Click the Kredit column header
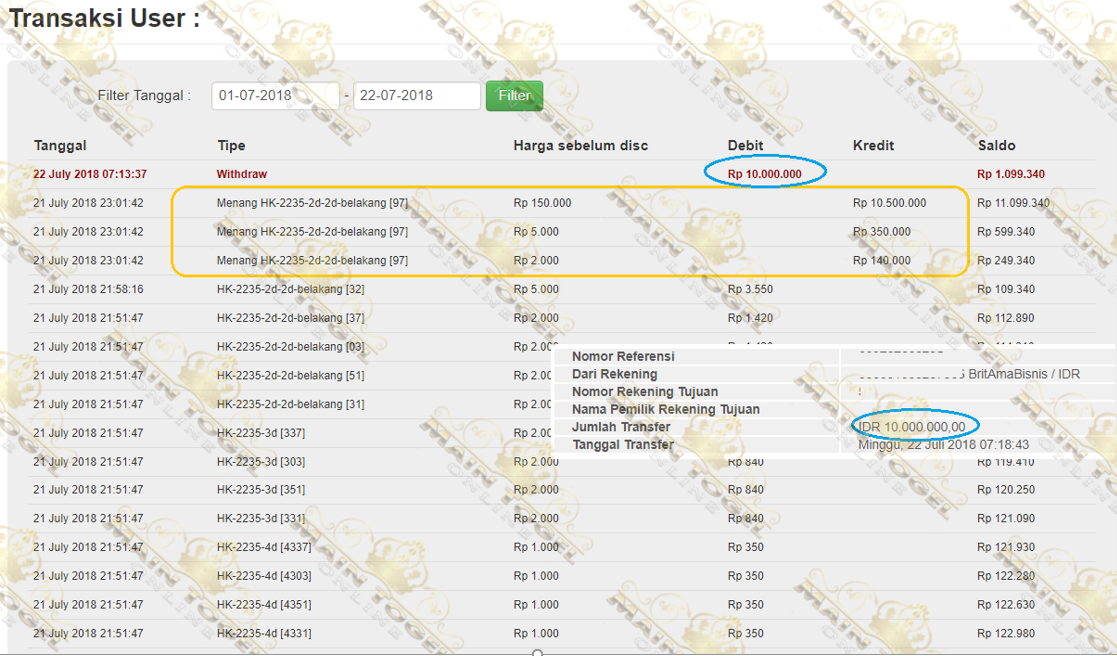 873,146
